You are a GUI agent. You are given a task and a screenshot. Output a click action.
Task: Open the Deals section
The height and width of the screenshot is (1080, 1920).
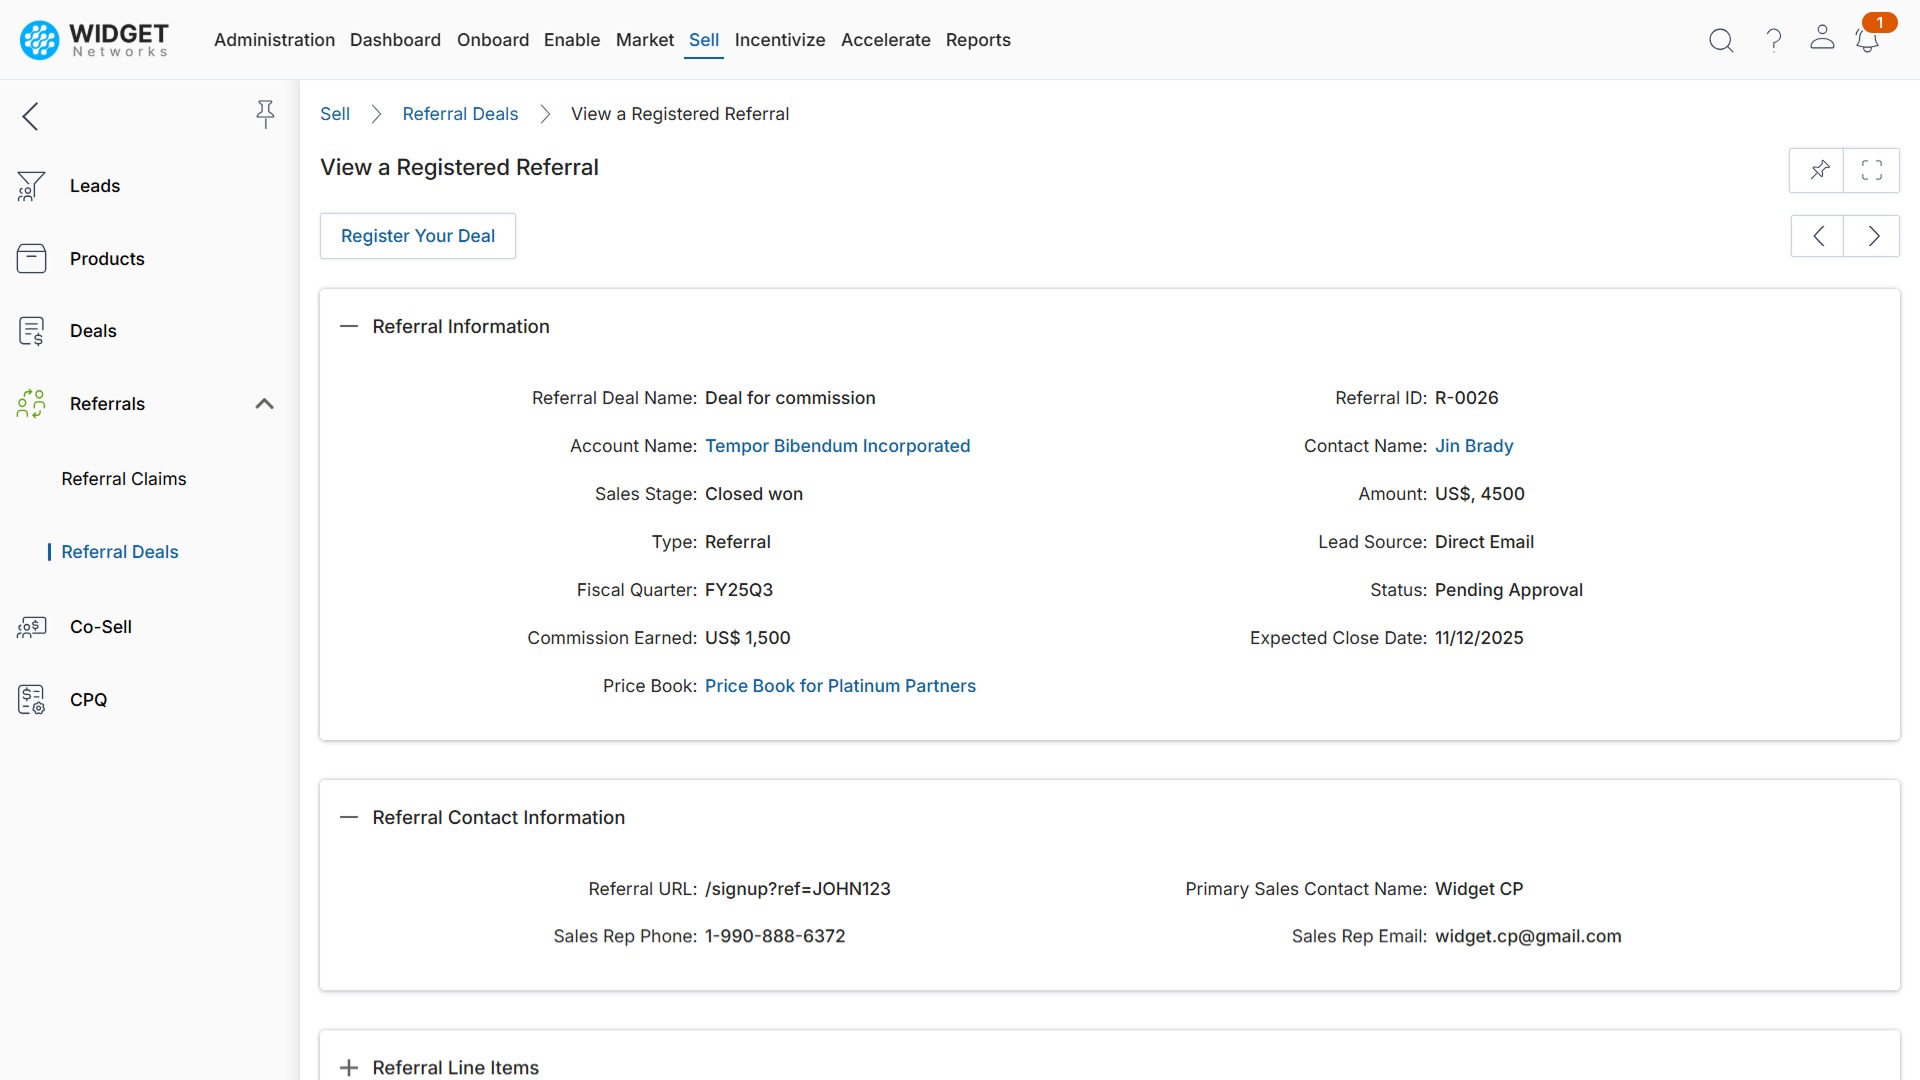pyautogui.click(x=93, y=330)
